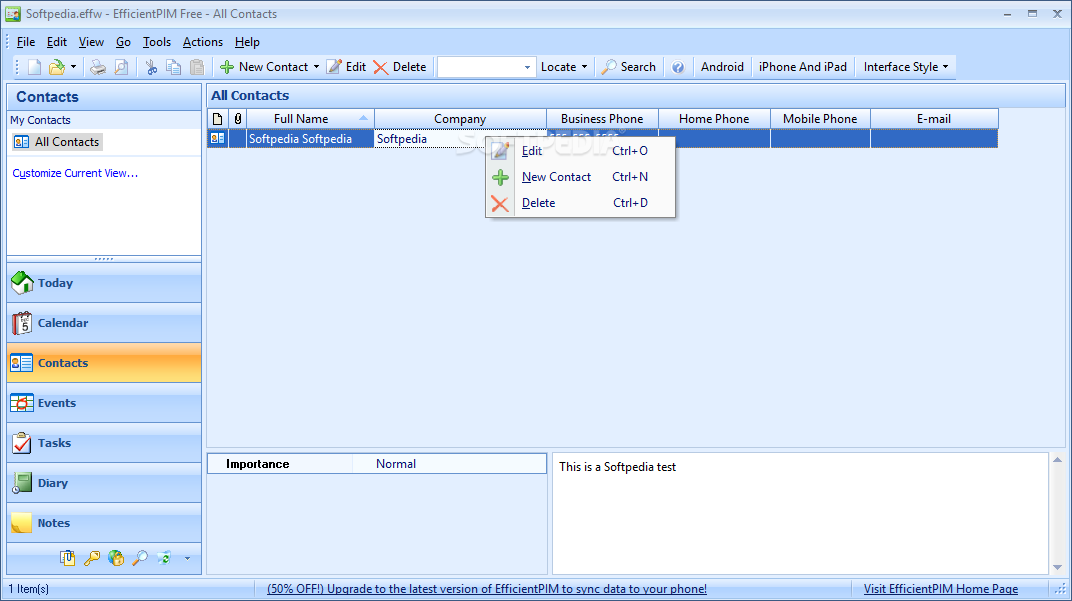Click the iPhone And iPad button
The image size is (1072, 601).
click(x=803, y=67)
